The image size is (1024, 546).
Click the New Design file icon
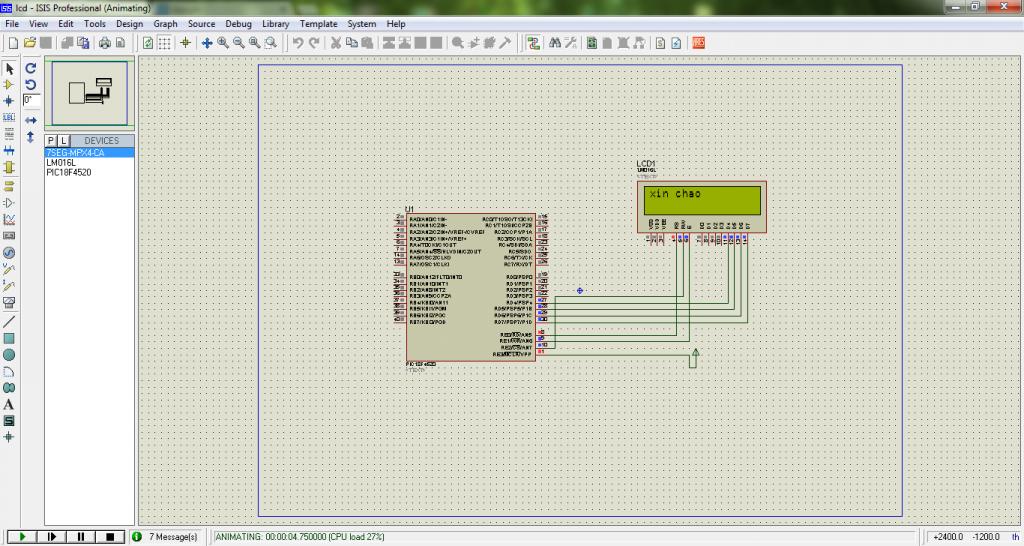(13, 43)
